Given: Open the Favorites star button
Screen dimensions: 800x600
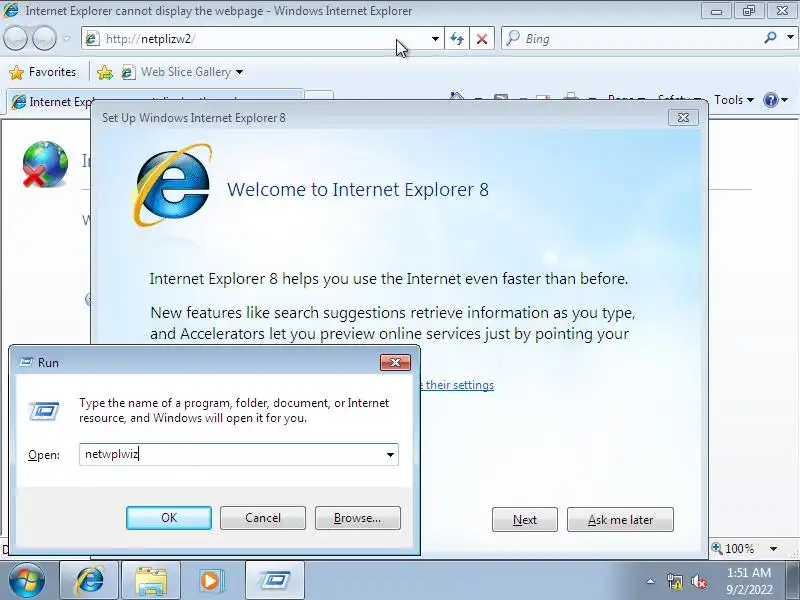Looking at the screenshot, I should click(x=43, y=72).
